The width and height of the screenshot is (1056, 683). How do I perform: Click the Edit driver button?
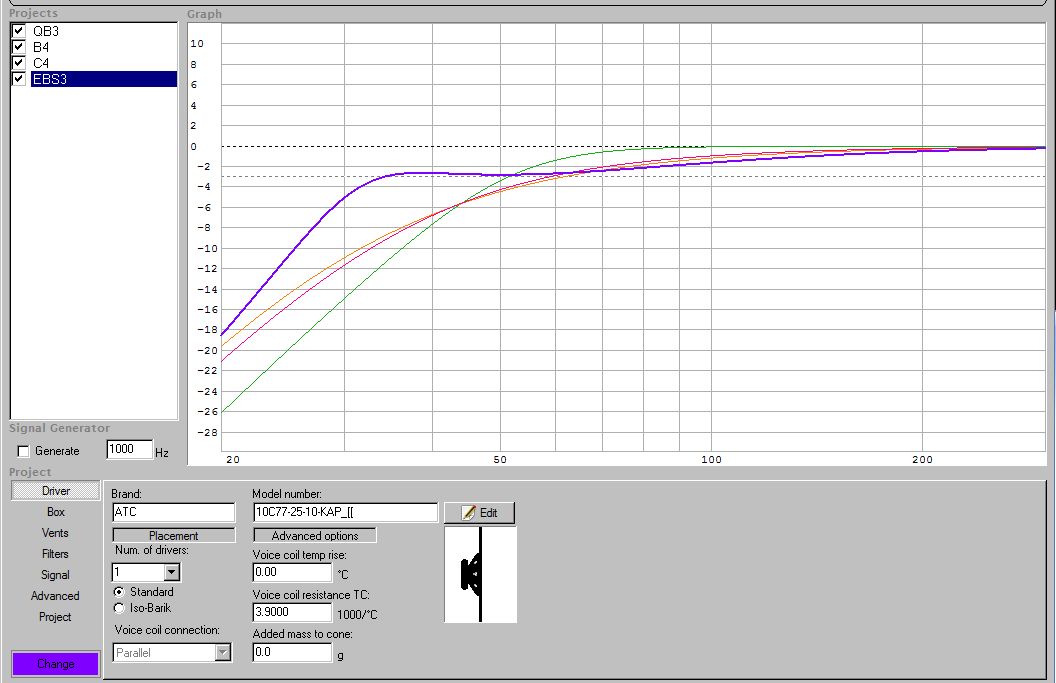480,513
